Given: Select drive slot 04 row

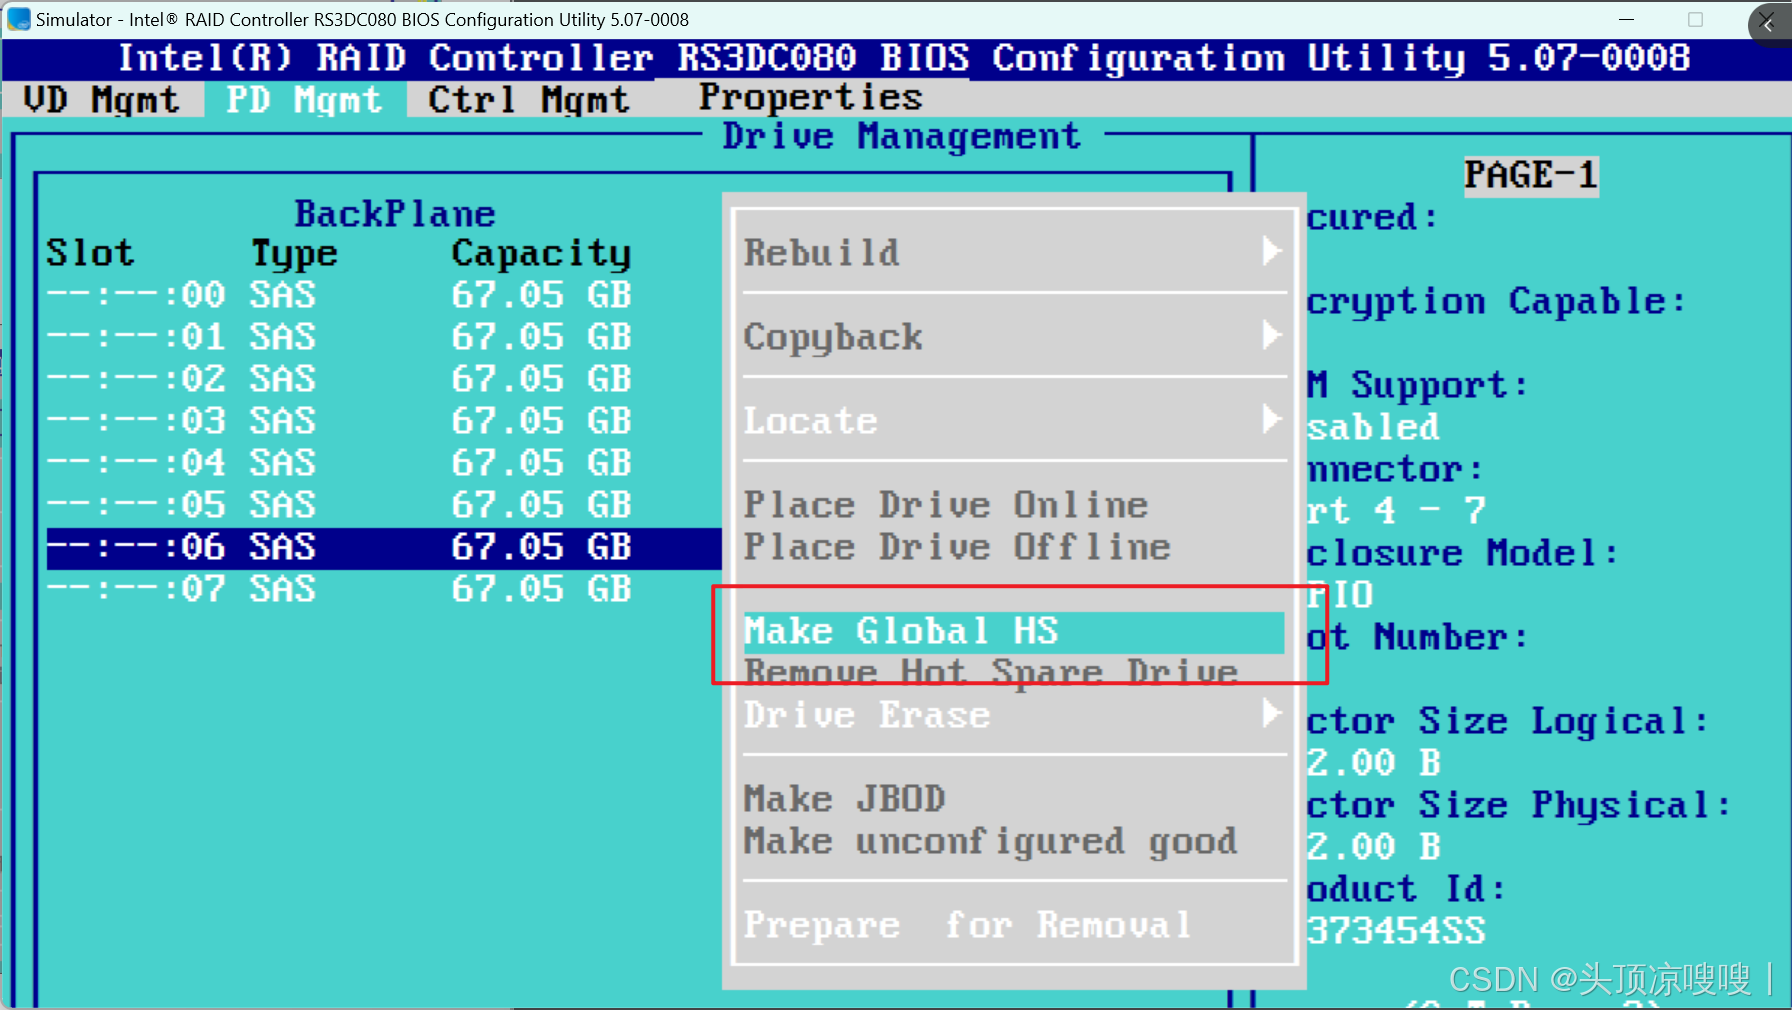Looking at the screenshot, I should tap(384, 463).
